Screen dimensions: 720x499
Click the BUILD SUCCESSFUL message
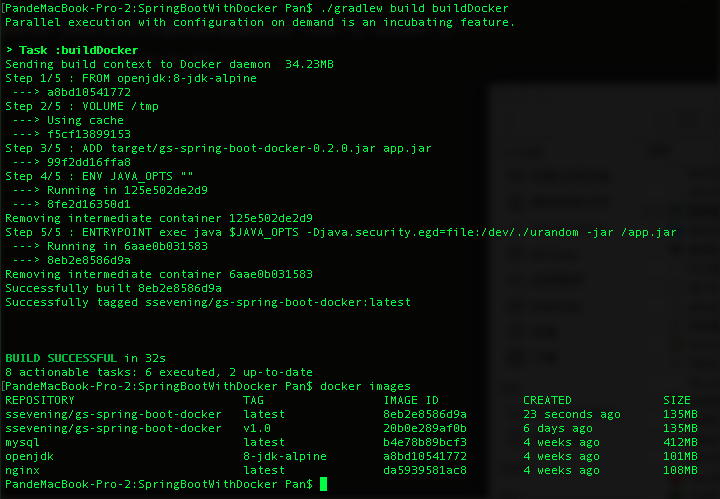85,358
